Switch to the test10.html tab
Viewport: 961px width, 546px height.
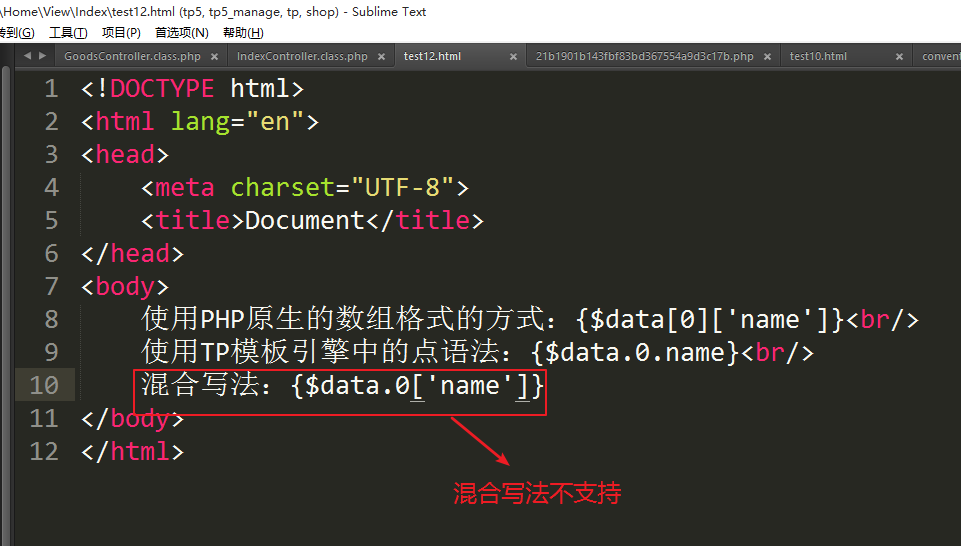(x=818, y=57)
